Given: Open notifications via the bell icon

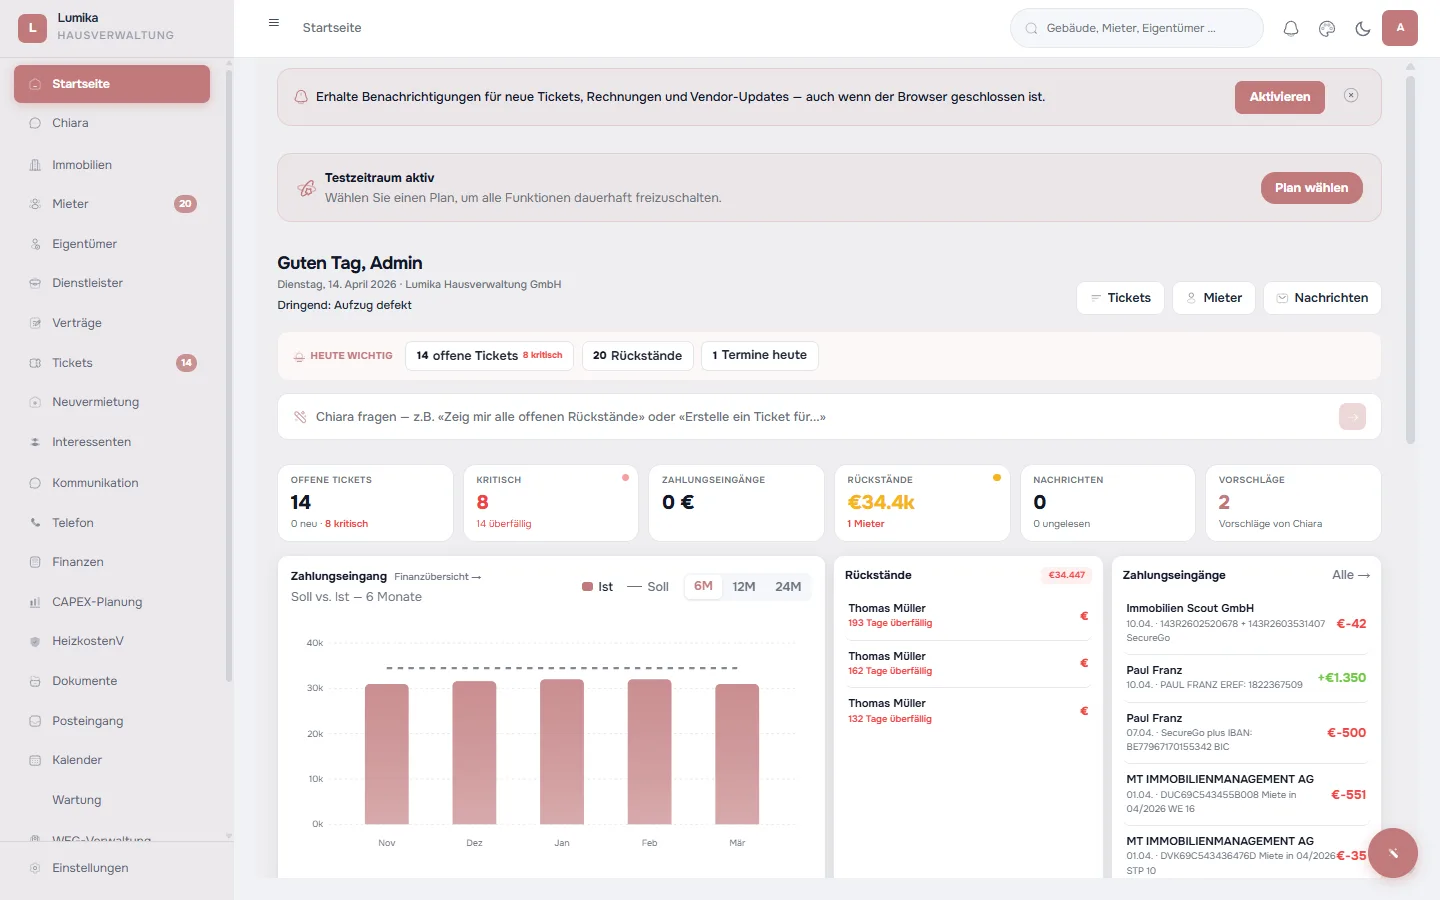Looking at the screenshot, I should click(1290, 28).
